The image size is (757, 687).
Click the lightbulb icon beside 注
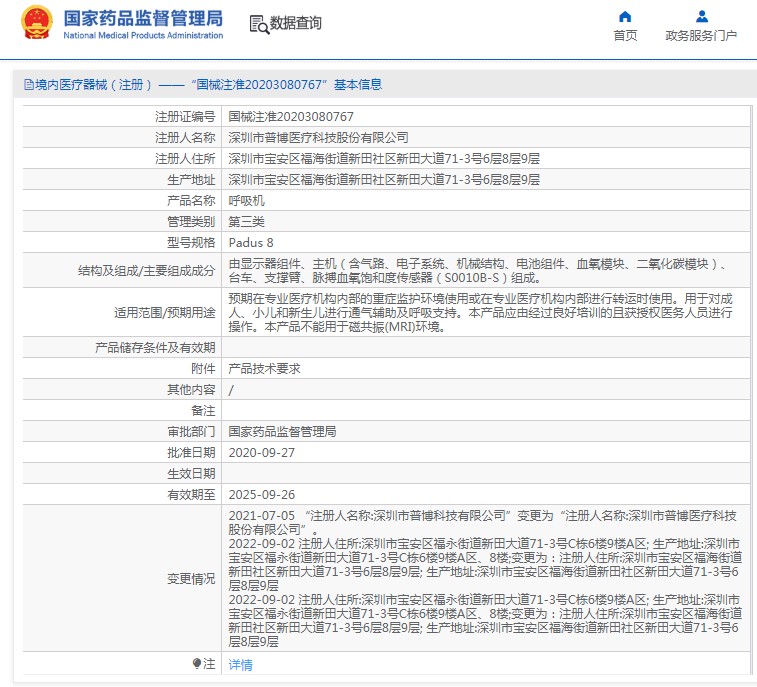click(x=196, y=664)
